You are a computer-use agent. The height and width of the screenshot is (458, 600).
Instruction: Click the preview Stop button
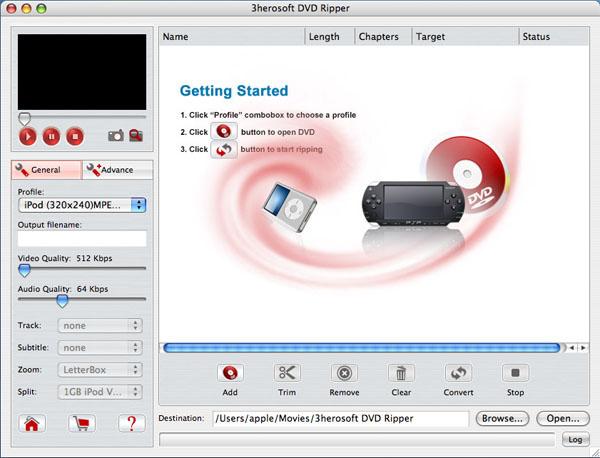point(75,136)
